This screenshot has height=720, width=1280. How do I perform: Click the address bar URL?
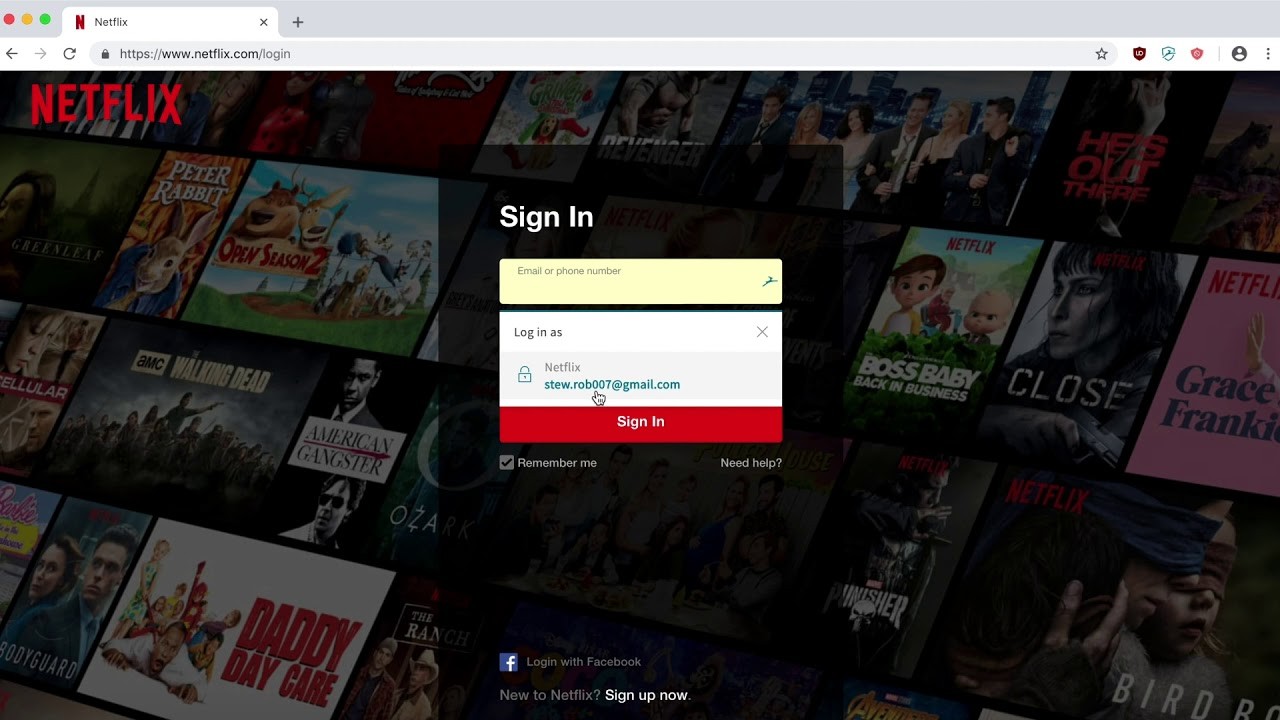pos(205,54)
